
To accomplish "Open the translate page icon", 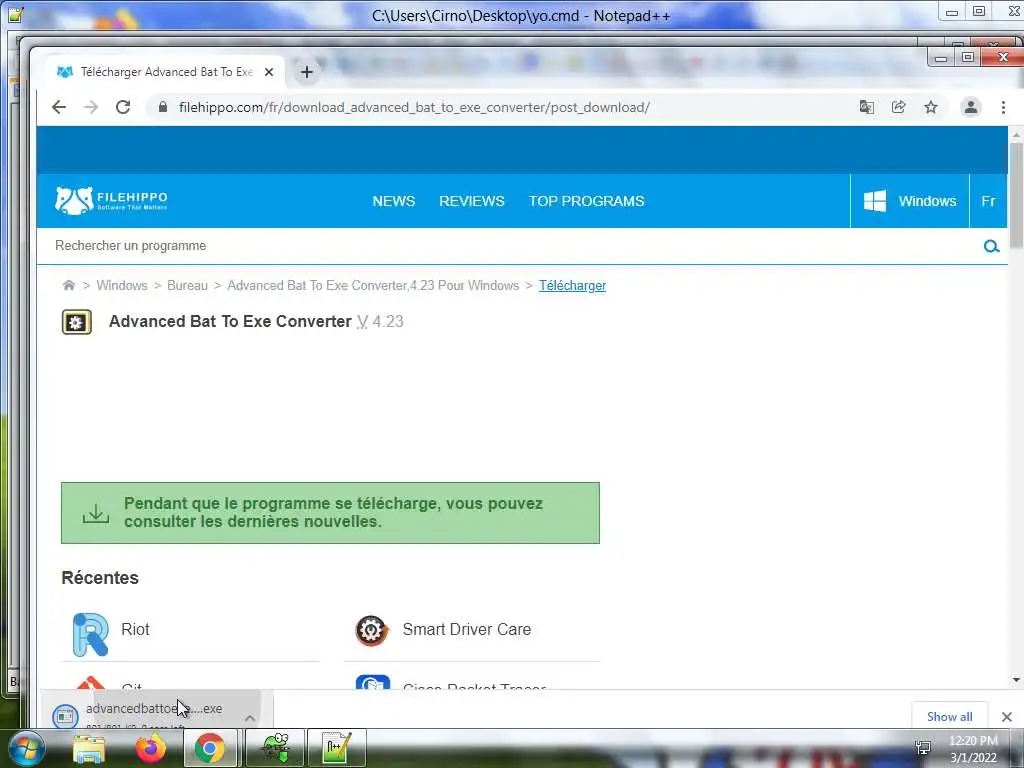I will [x=867, y=107].
